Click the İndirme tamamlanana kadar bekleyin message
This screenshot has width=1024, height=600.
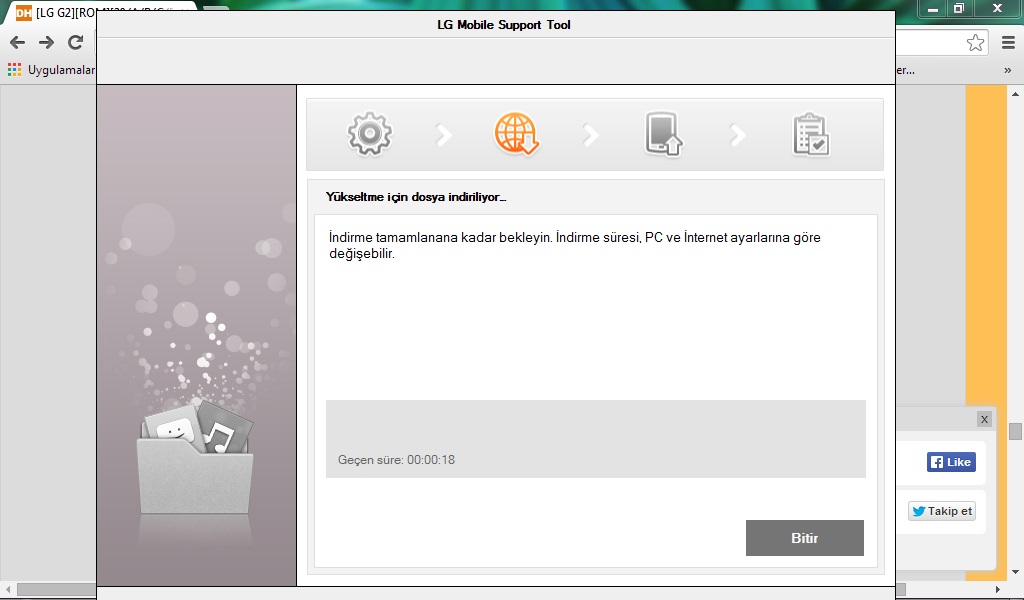(575, 245)
